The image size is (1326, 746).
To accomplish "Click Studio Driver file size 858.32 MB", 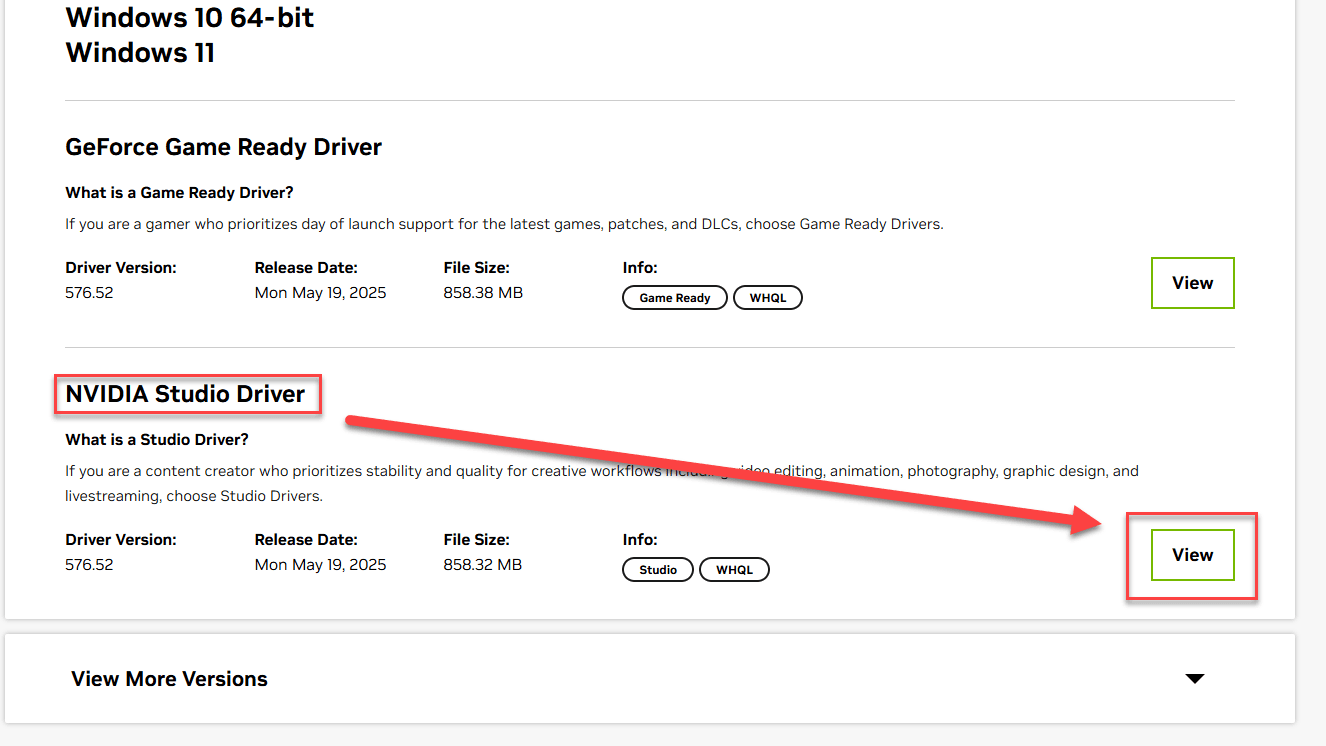I will click(x=482, y=565).
